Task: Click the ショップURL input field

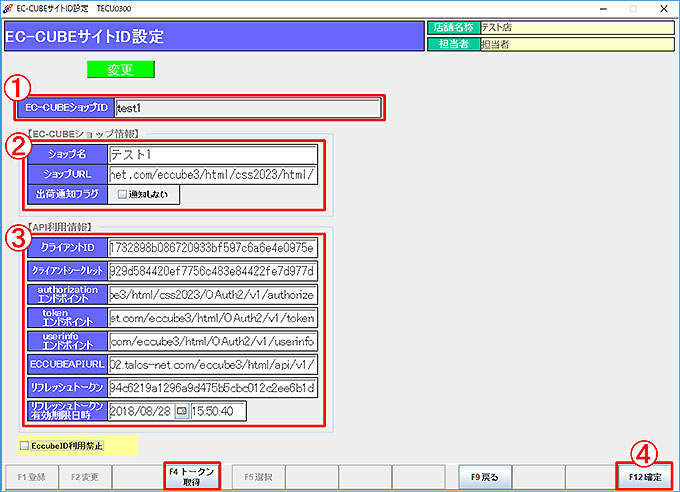Action: pos(213,174)
